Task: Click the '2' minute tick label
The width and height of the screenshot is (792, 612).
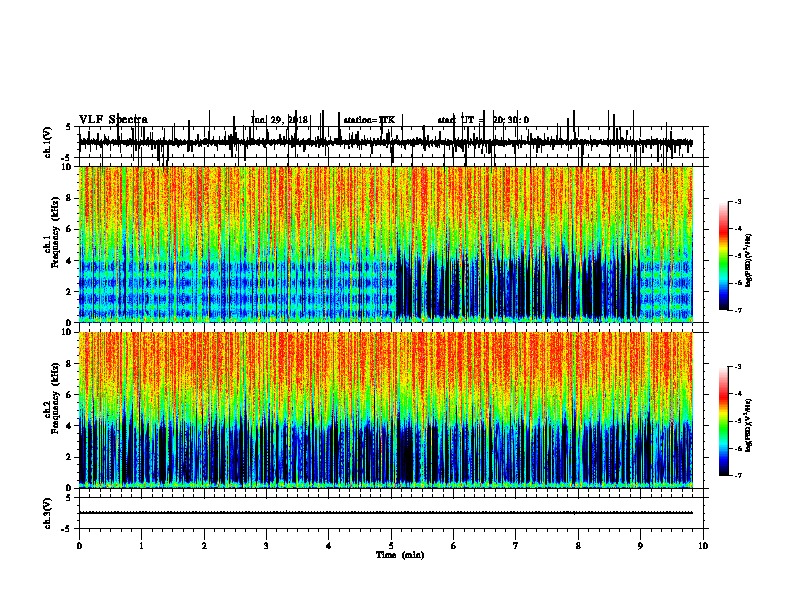Action: click(204, 546)
